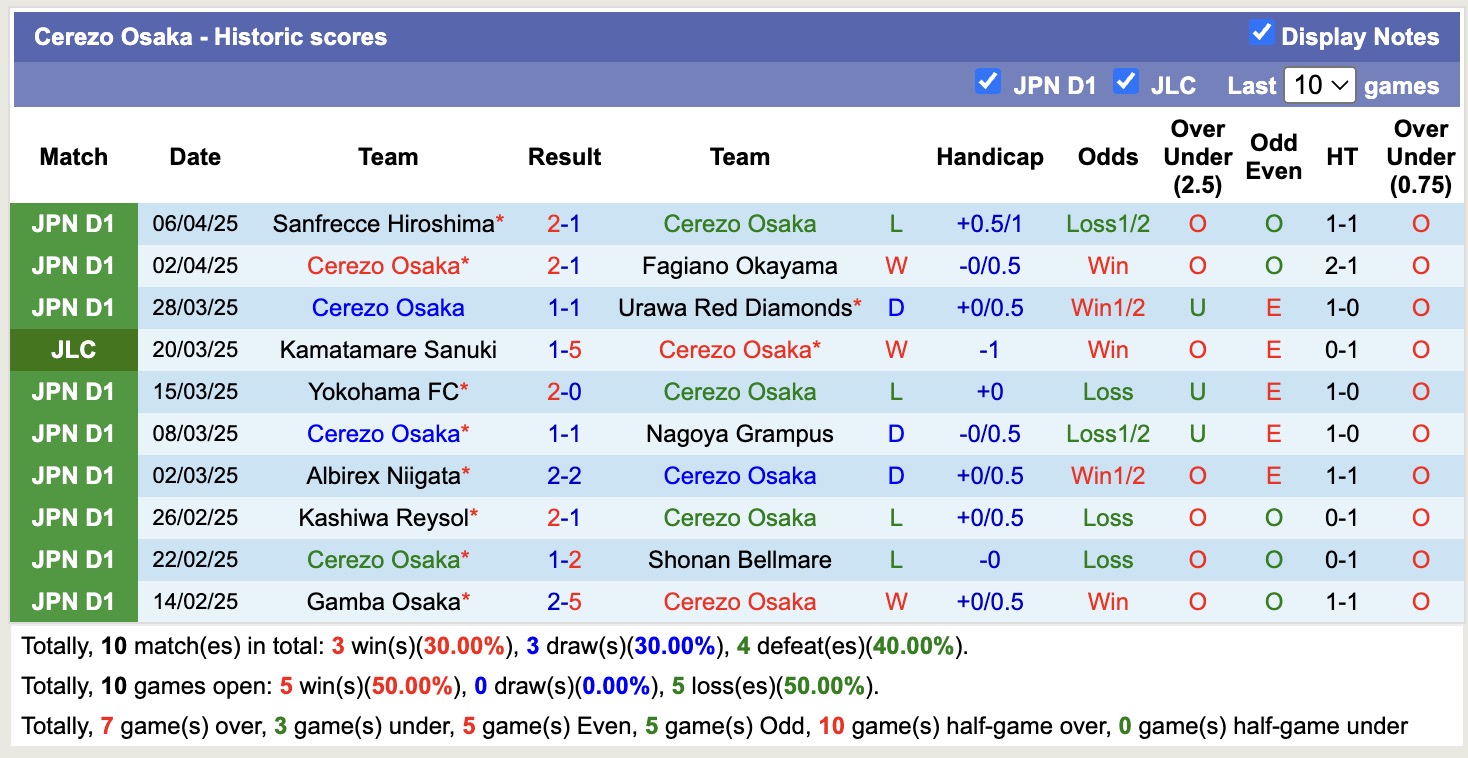Open the Last games count dropdown
The height and width of the screenshot is (758, 1468).
[x=1319, y=86]
